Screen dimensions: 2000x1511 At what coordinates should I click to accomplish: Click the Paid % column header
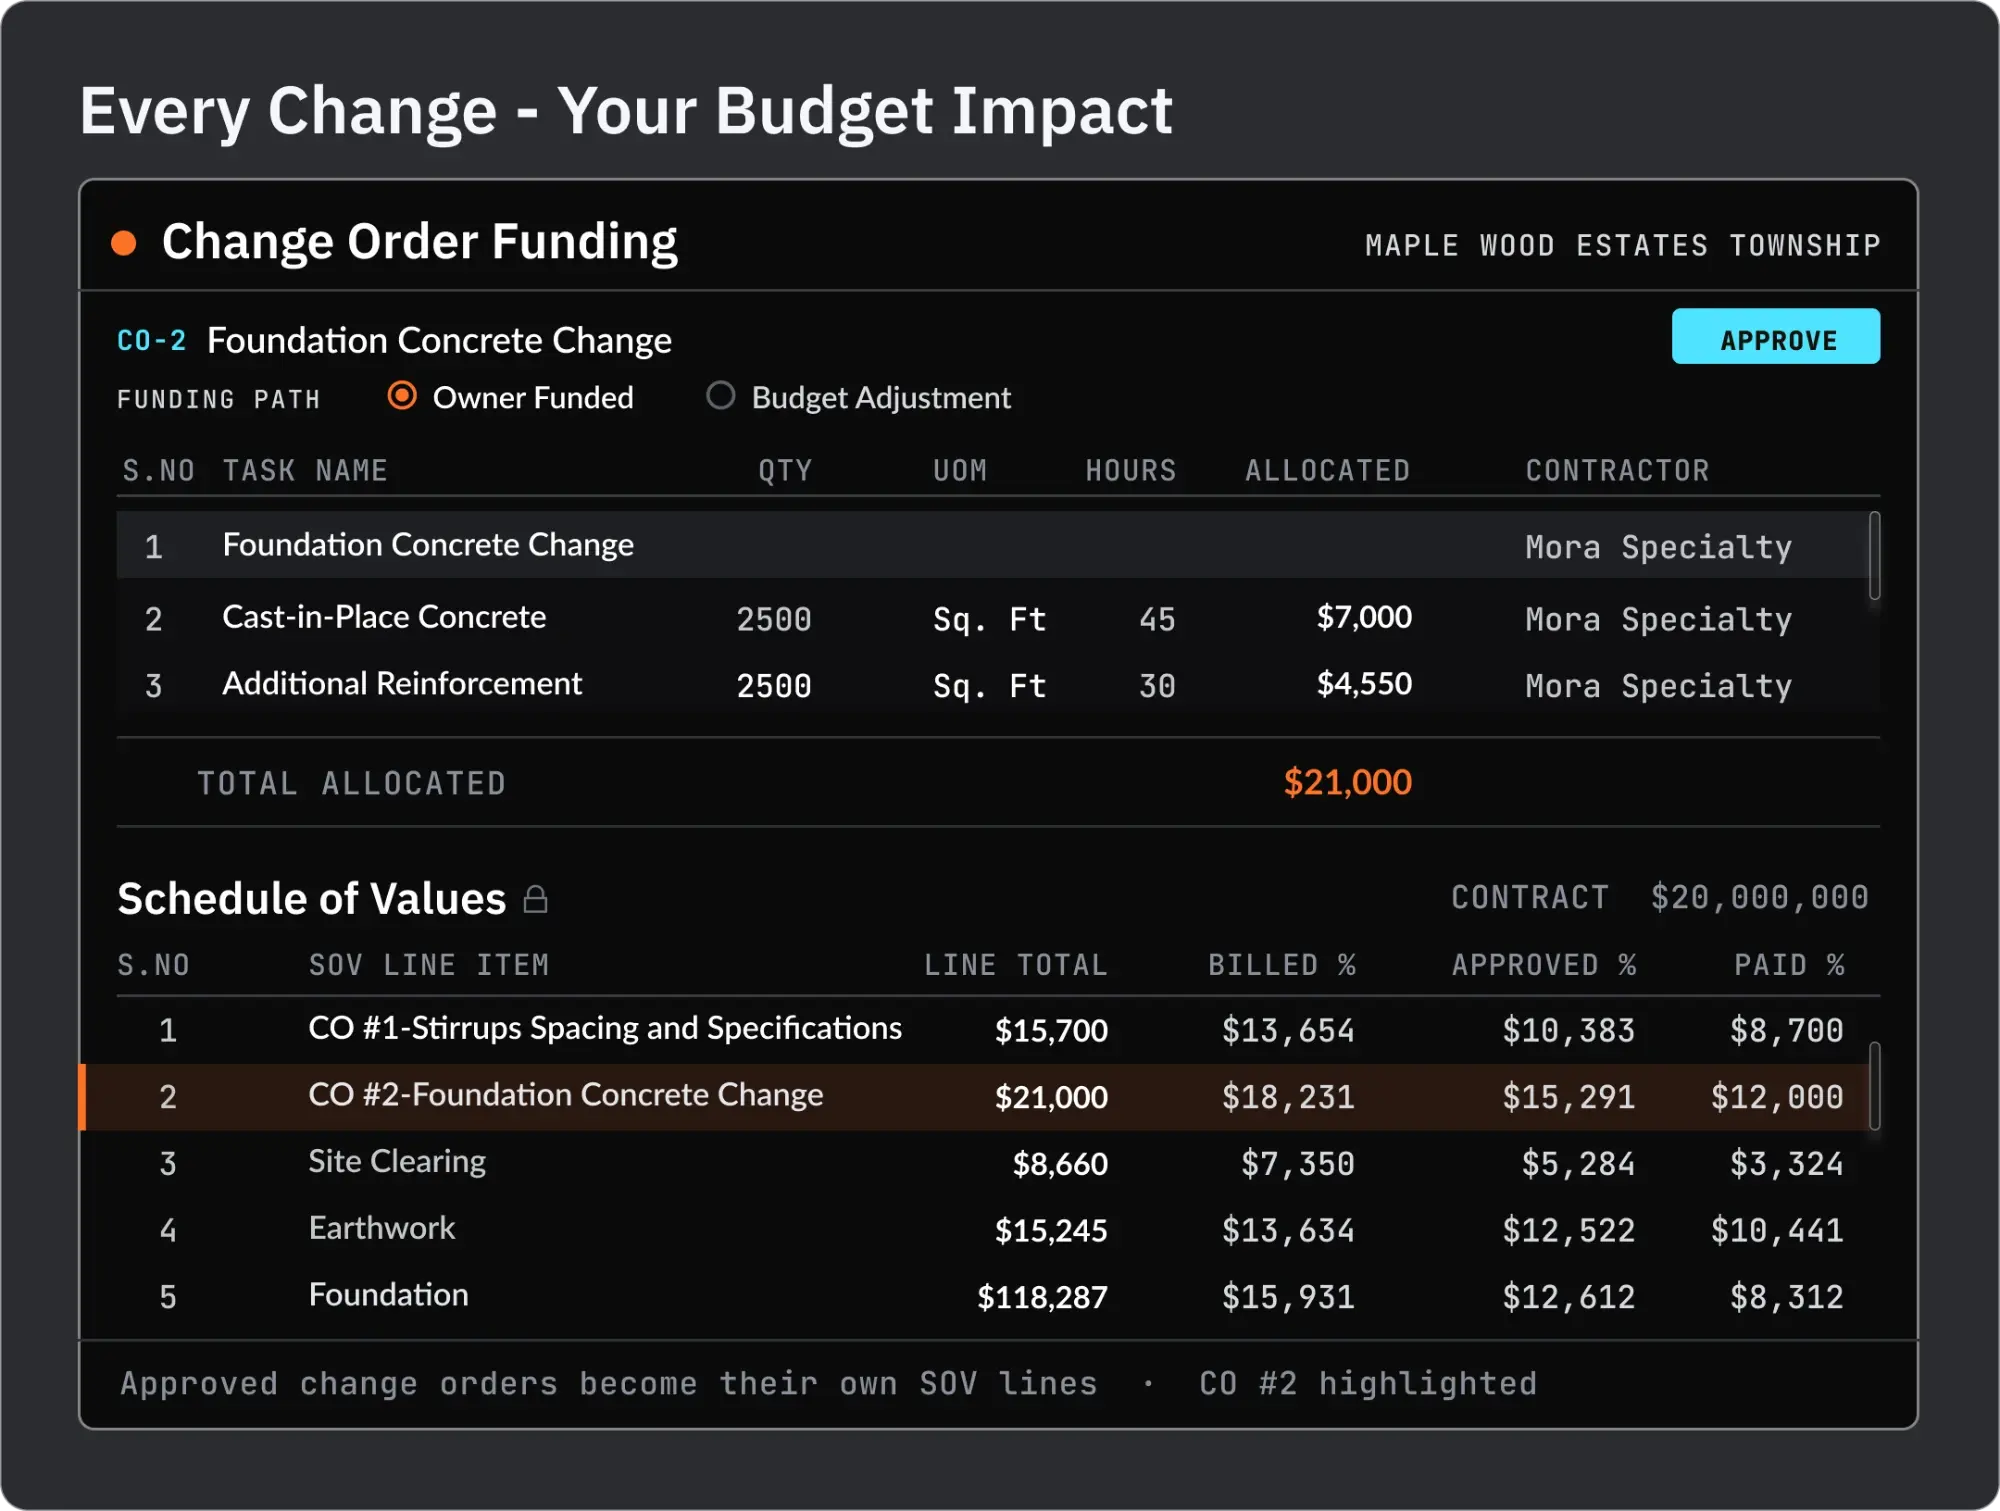1789,965
